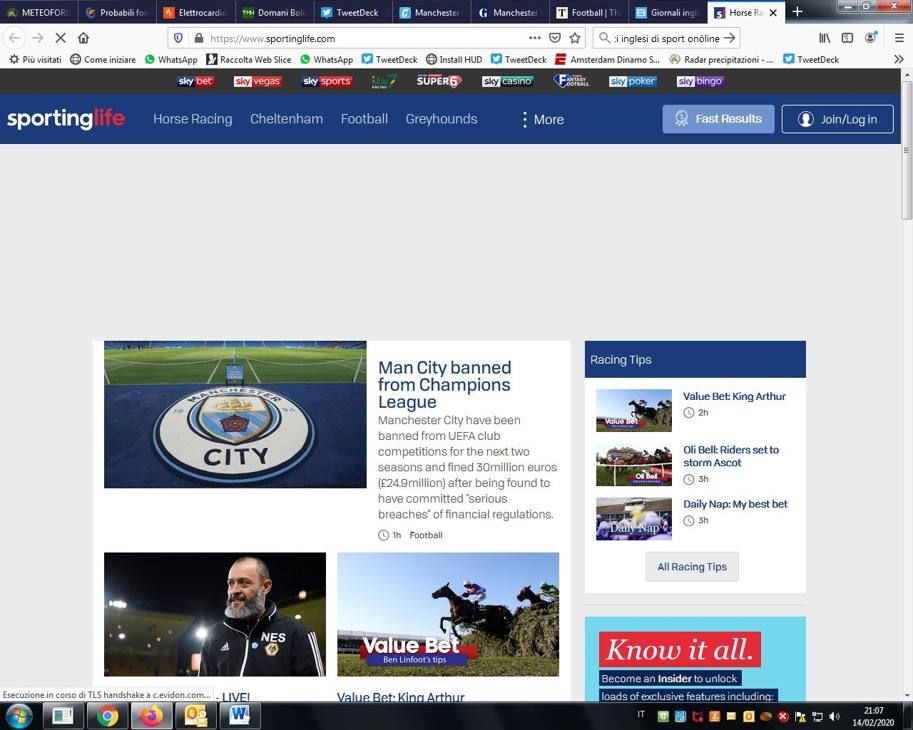Open the Horse Racing menu item
The height and width of the screenshot is (730, 913).
pos(192,119)
